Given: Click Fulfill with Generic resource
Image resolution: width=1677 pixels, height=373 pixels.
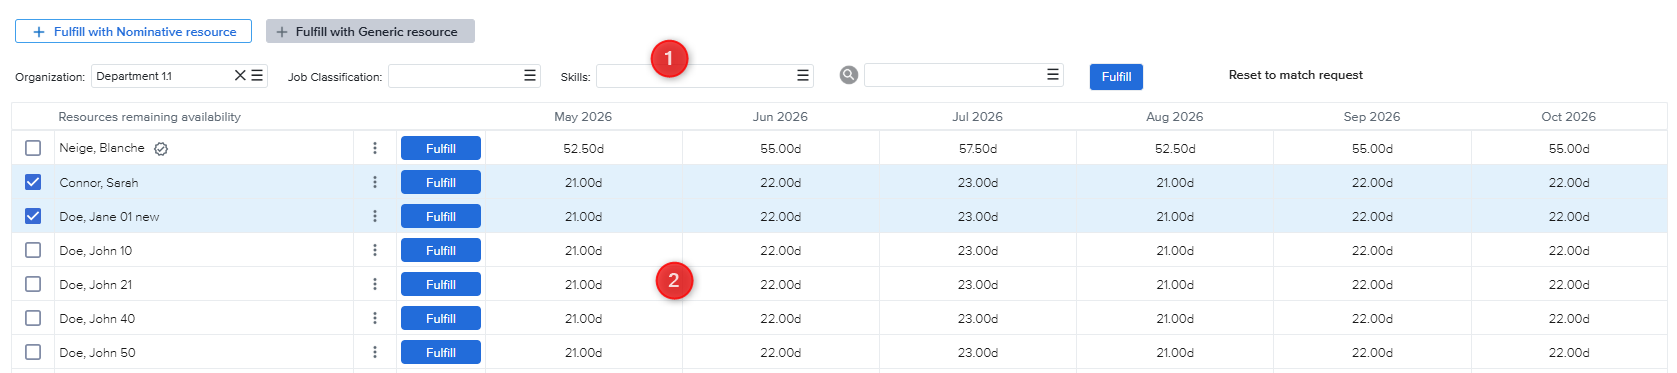Looking at the screenshot, I should pos(370,32).
